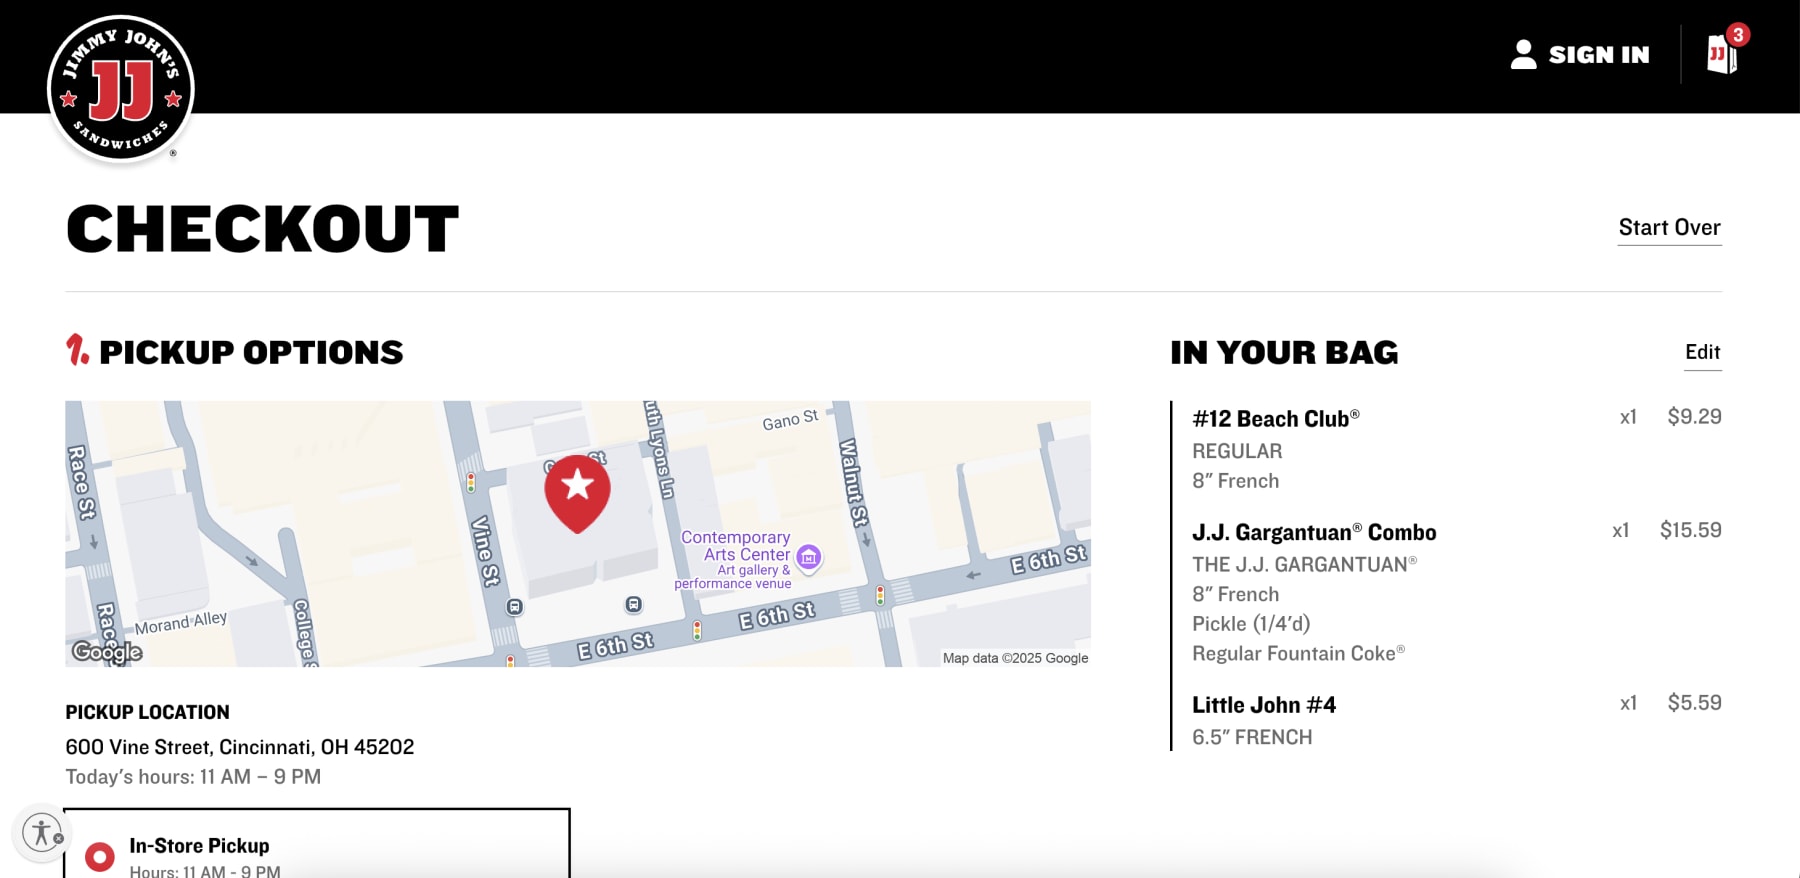1800x878 pixels.
Task: Click Map data ©2025 Google text
Action: (1015, 658)
